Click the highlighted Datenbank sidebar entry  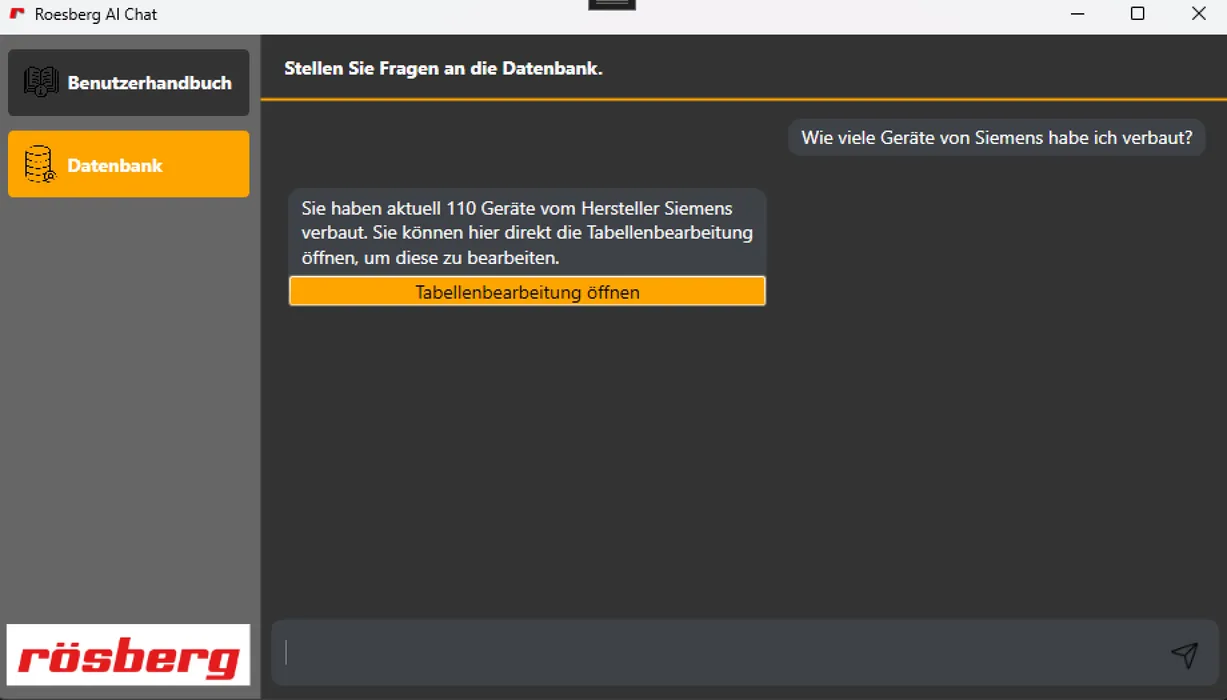coord(128,164)
